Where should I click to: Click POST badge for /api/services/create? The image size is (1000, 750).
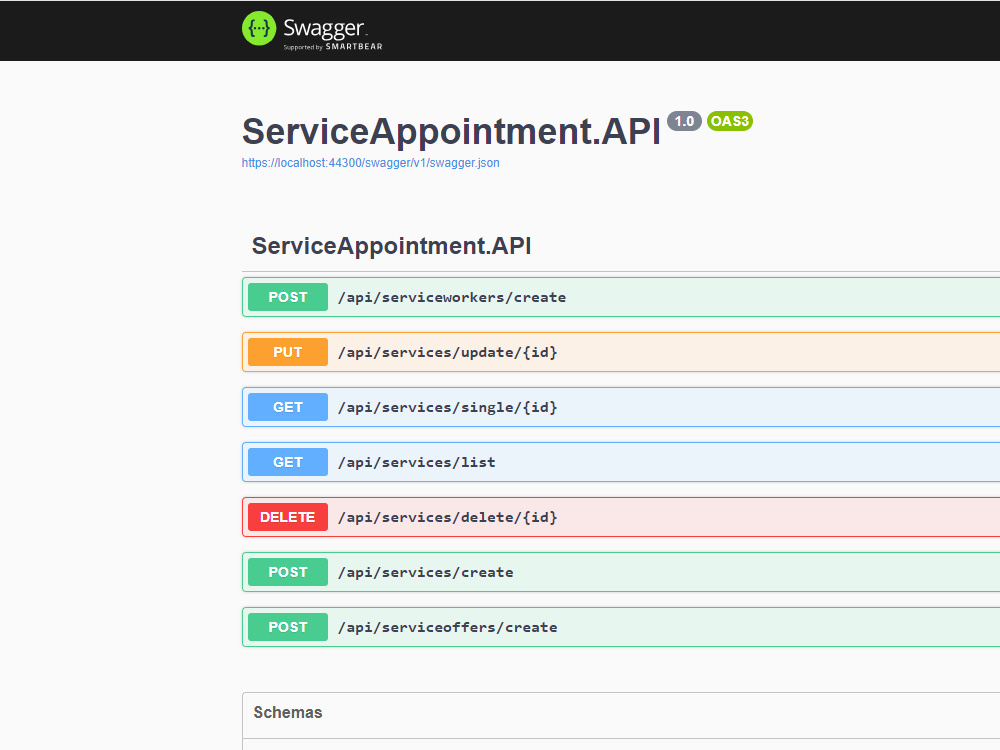click(x=288, y=572)
